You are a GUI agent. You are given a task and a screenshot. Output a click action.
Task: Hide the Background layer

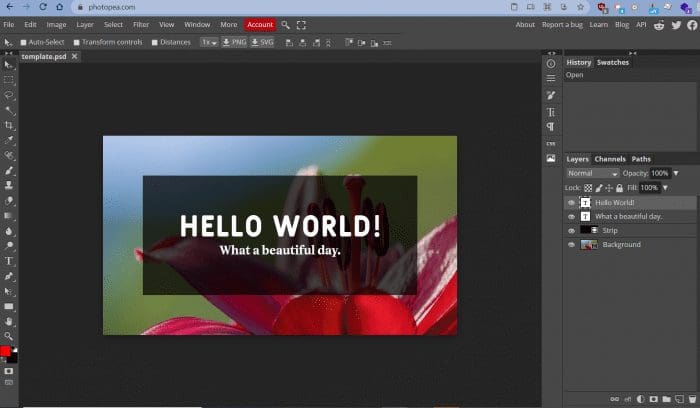point(571,245)
